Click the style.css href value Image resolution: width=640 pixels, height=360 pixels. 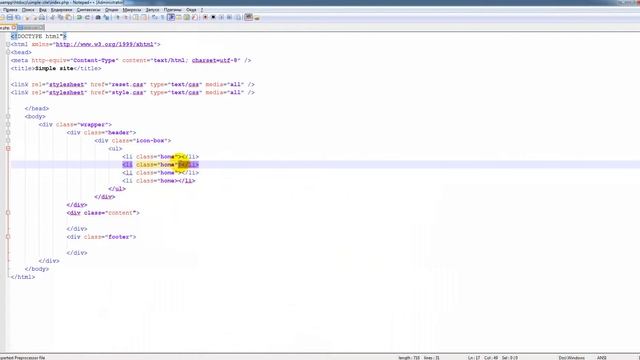pos(127,92)
